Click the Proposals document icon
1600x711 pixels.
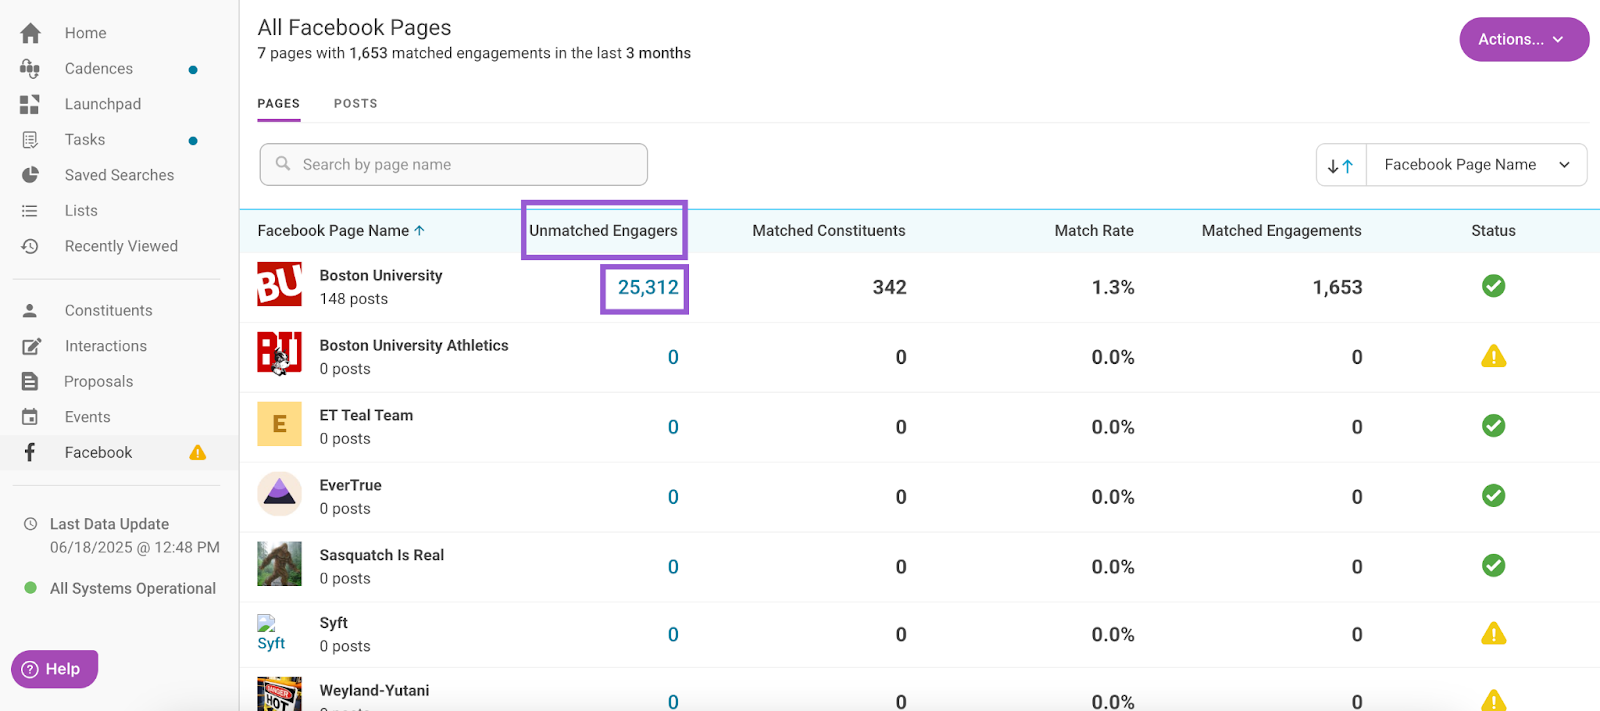30,382
